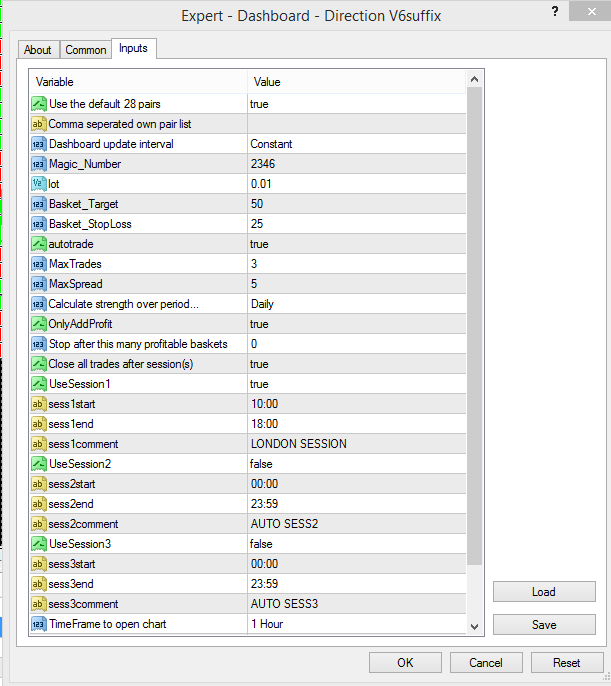The height and width of the screenshot is (686, 611).
Task: Select the Basket_Target value 50
Action: pos(356,204)
